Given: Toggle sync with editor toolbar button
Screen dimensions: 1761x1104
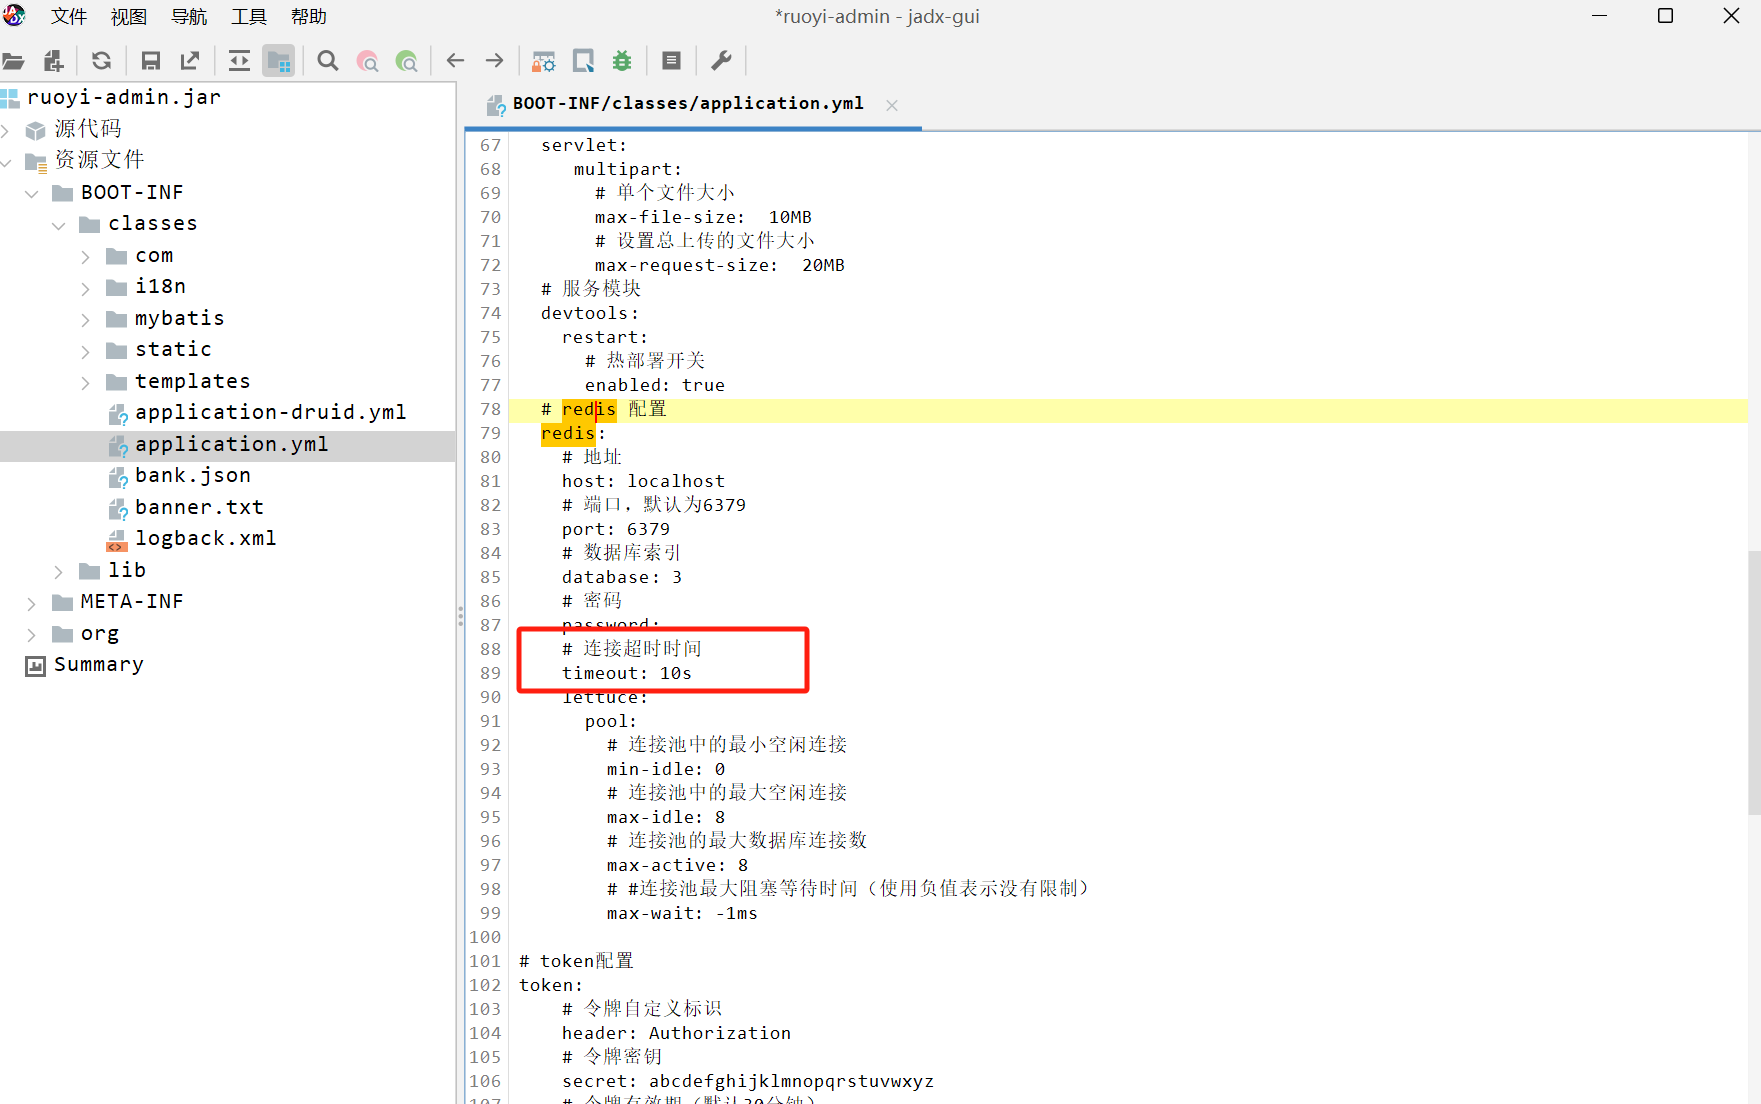Looking at the screenshot, I should (x=239, y=61).
